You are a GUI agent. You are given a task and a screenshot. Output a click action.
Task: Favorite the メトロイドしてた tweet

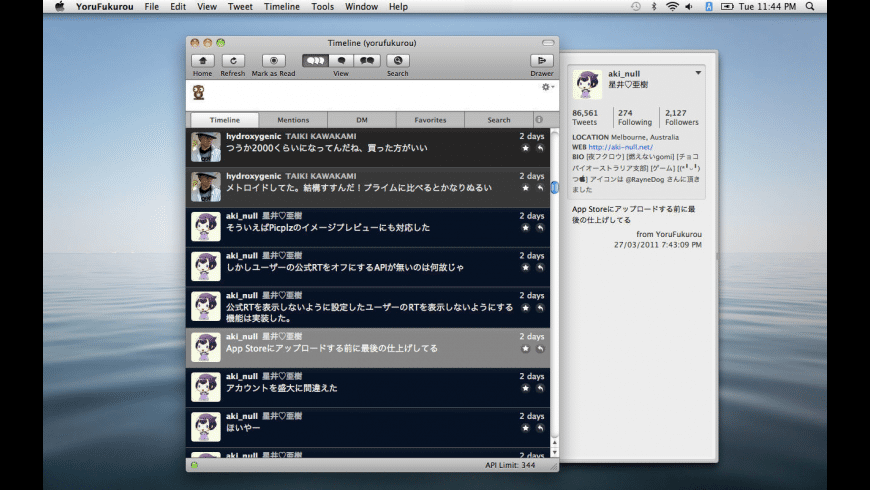click(525, 188)
